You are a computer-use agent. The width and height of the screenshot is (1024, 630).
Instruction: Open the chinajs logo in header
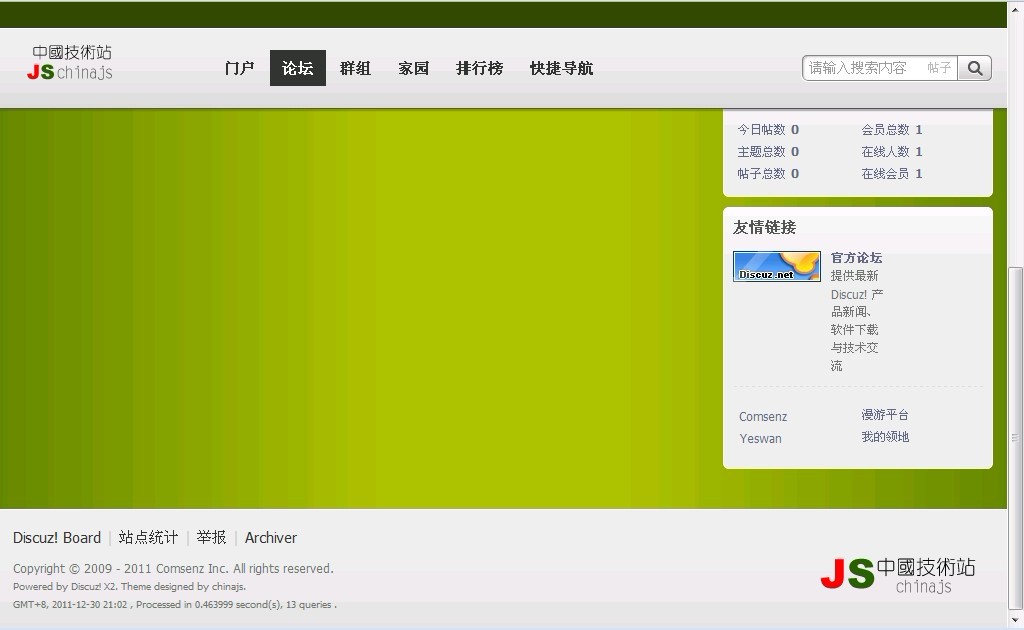71,63
